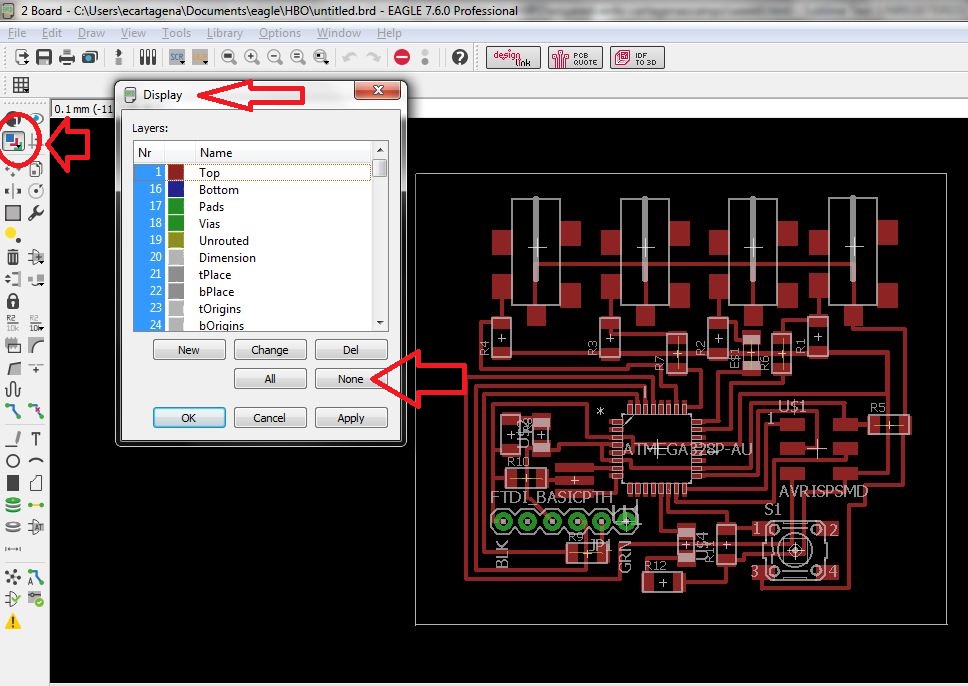Open the File menu
The image size is (968, 686).
[x=17, y=33]
